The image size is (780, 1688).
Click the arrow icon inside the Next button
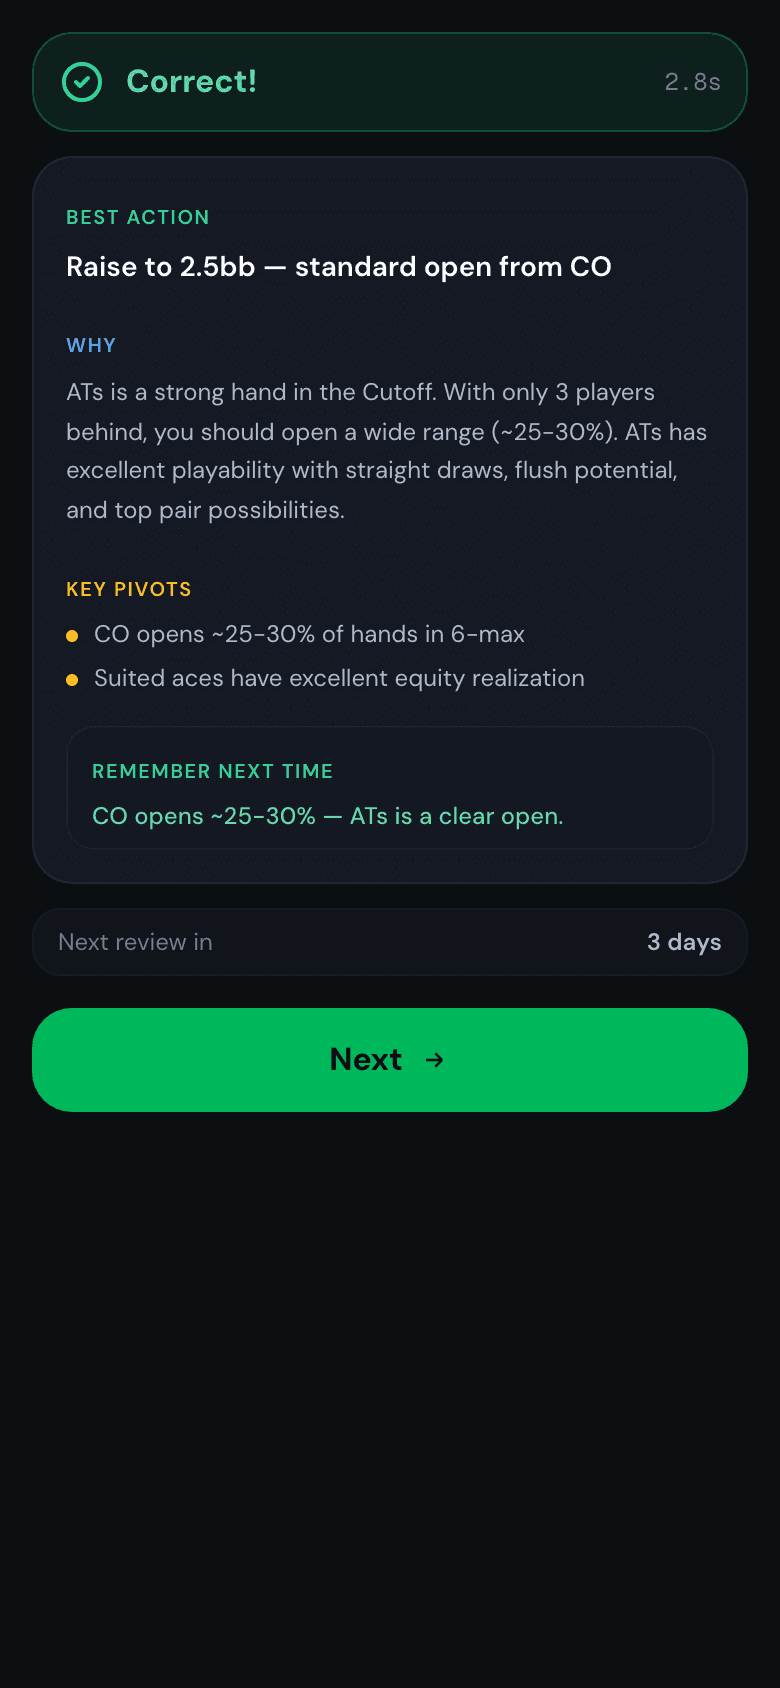pos(436,1060)
